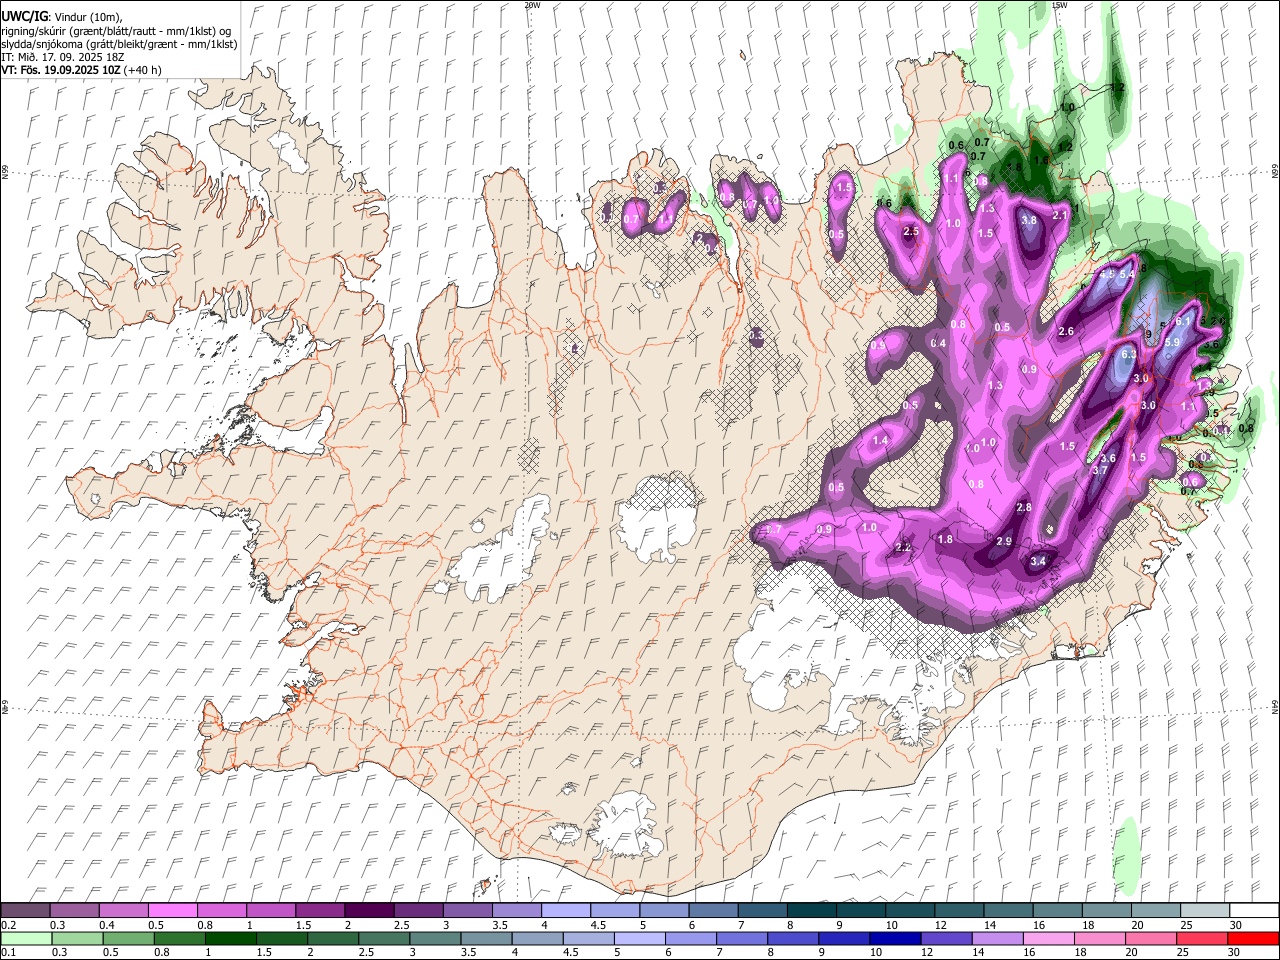1280x960 pixels.
Task: Click the '3.6' snowfall value on the map
Action: [x=1108, y=458]
